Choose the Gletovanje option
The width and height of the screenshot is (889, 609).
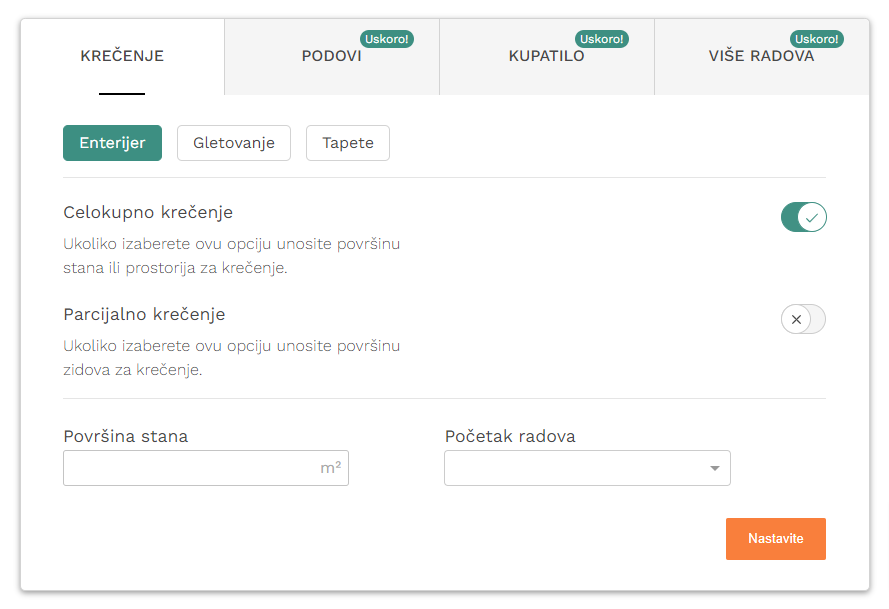point(234,143)
